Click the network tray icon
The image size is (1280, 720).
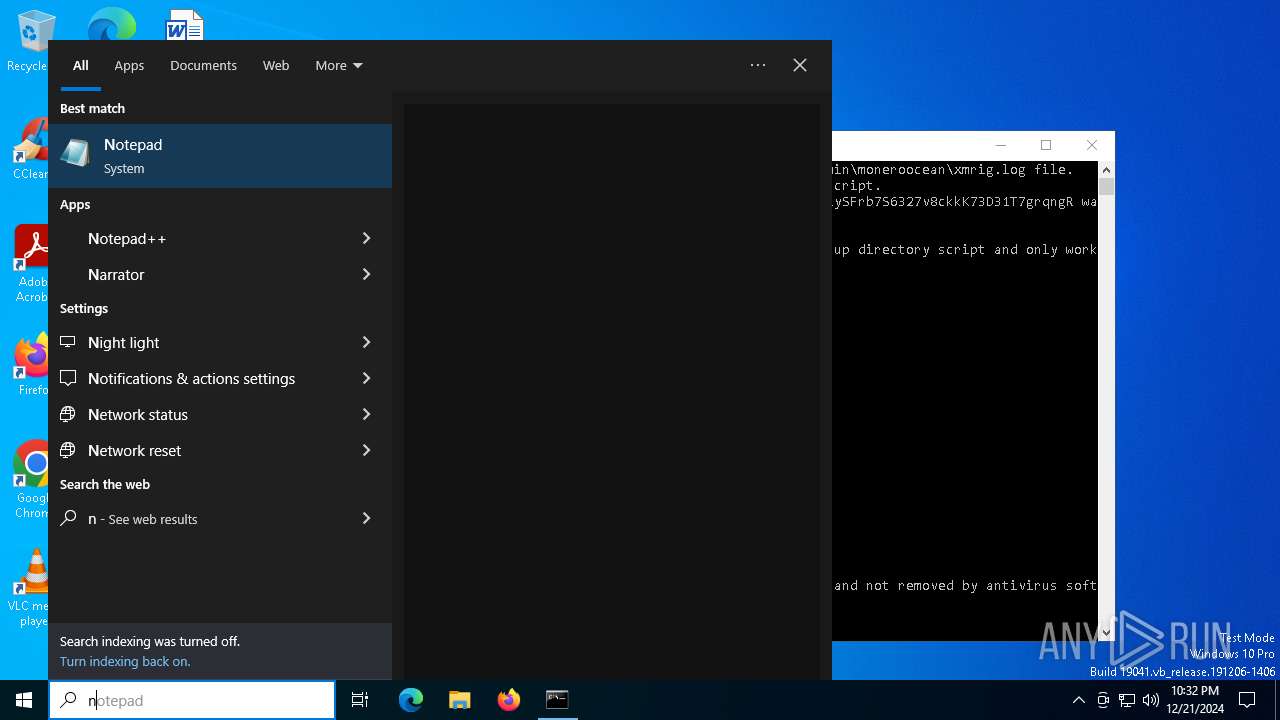tap(1127, 700)
